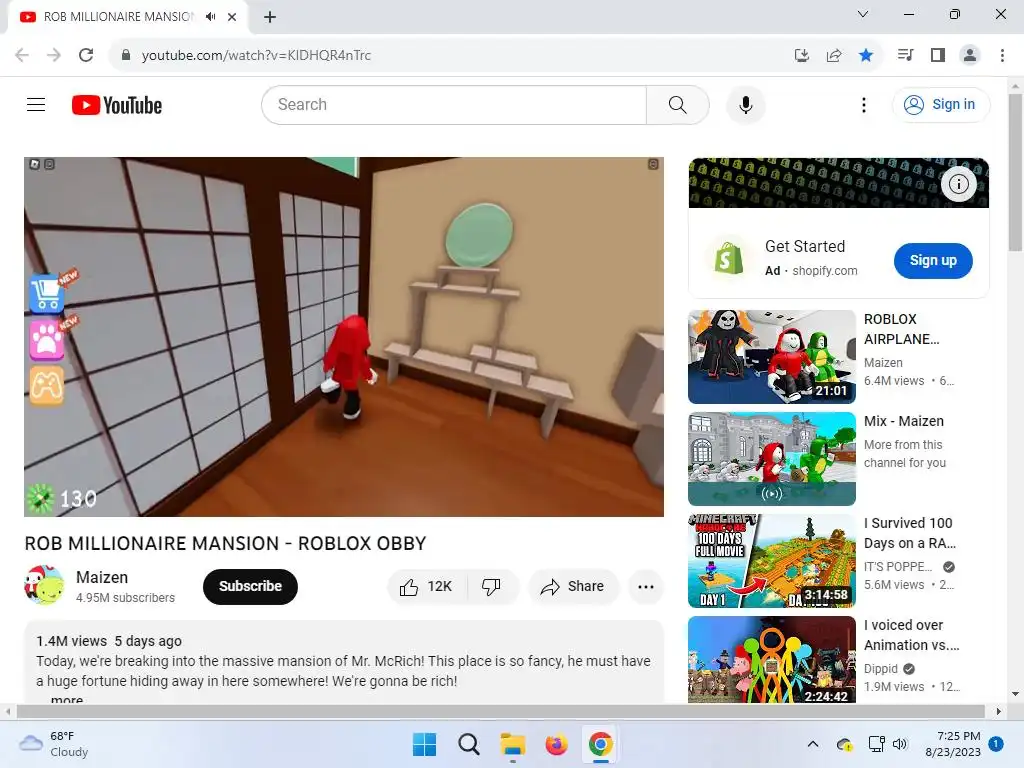Toggle the bookmark star
1024x768 pixels.
(x=866, y=55)
